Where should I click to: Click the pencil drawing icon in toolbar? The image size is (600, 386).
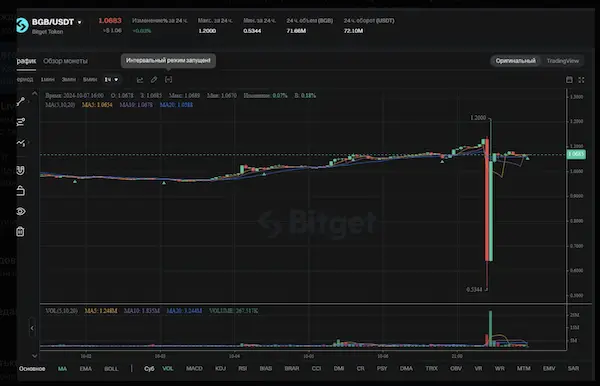[x=154, y=80]
